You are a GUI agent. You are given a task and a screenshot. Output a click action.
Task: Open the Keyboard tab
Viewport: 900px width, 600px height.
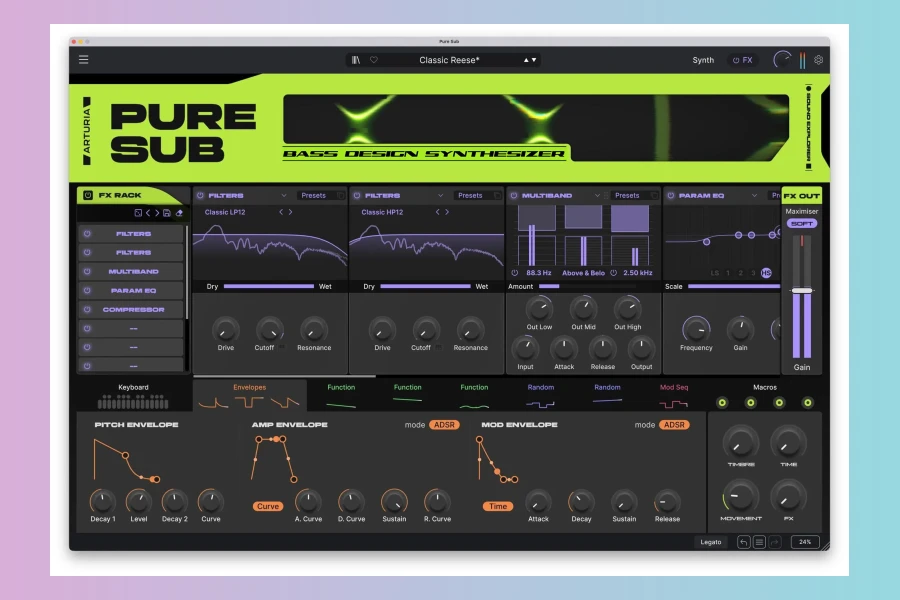tap(133, 395)
